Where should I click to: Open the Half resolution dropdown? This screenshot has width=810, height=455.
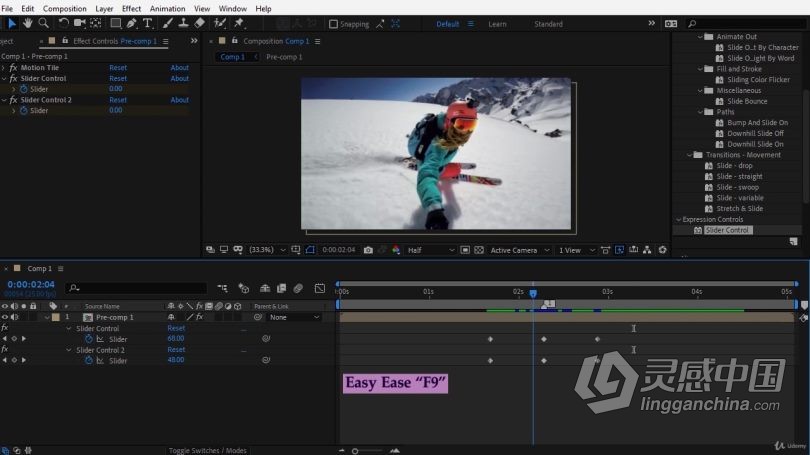coord(430,250)
